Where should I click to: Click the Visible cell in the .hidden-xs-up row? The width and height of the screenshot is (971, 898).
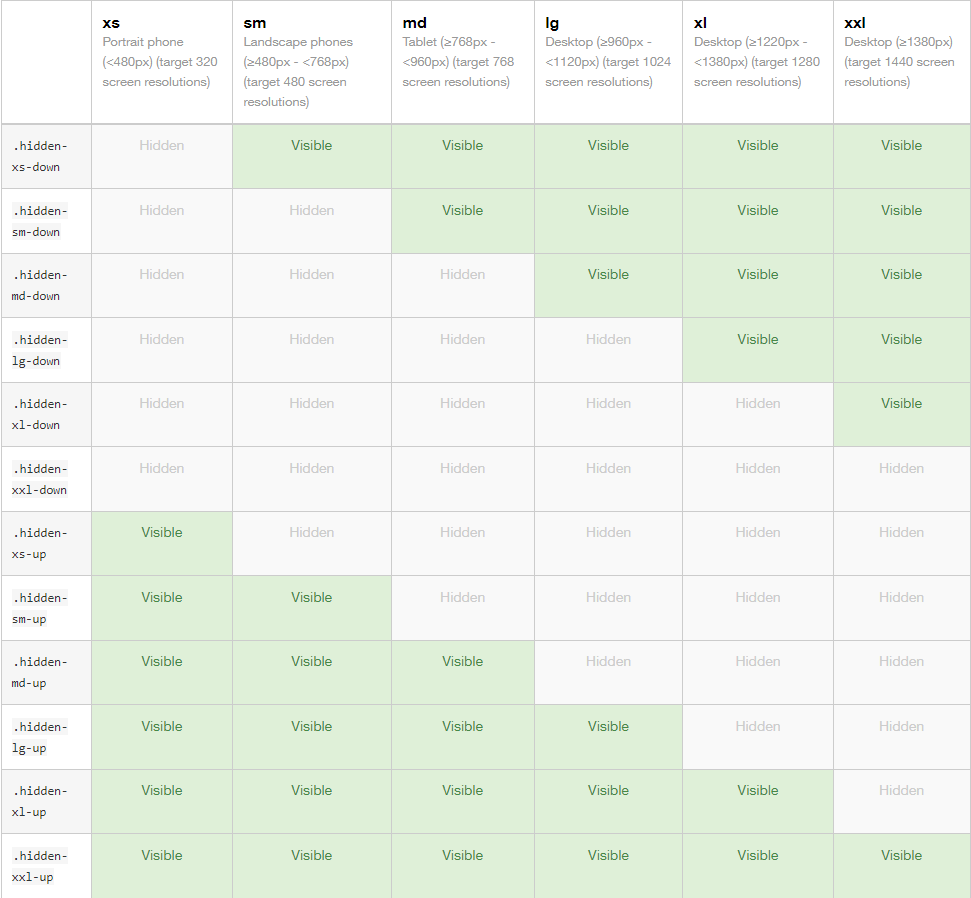tap(162, 533)
